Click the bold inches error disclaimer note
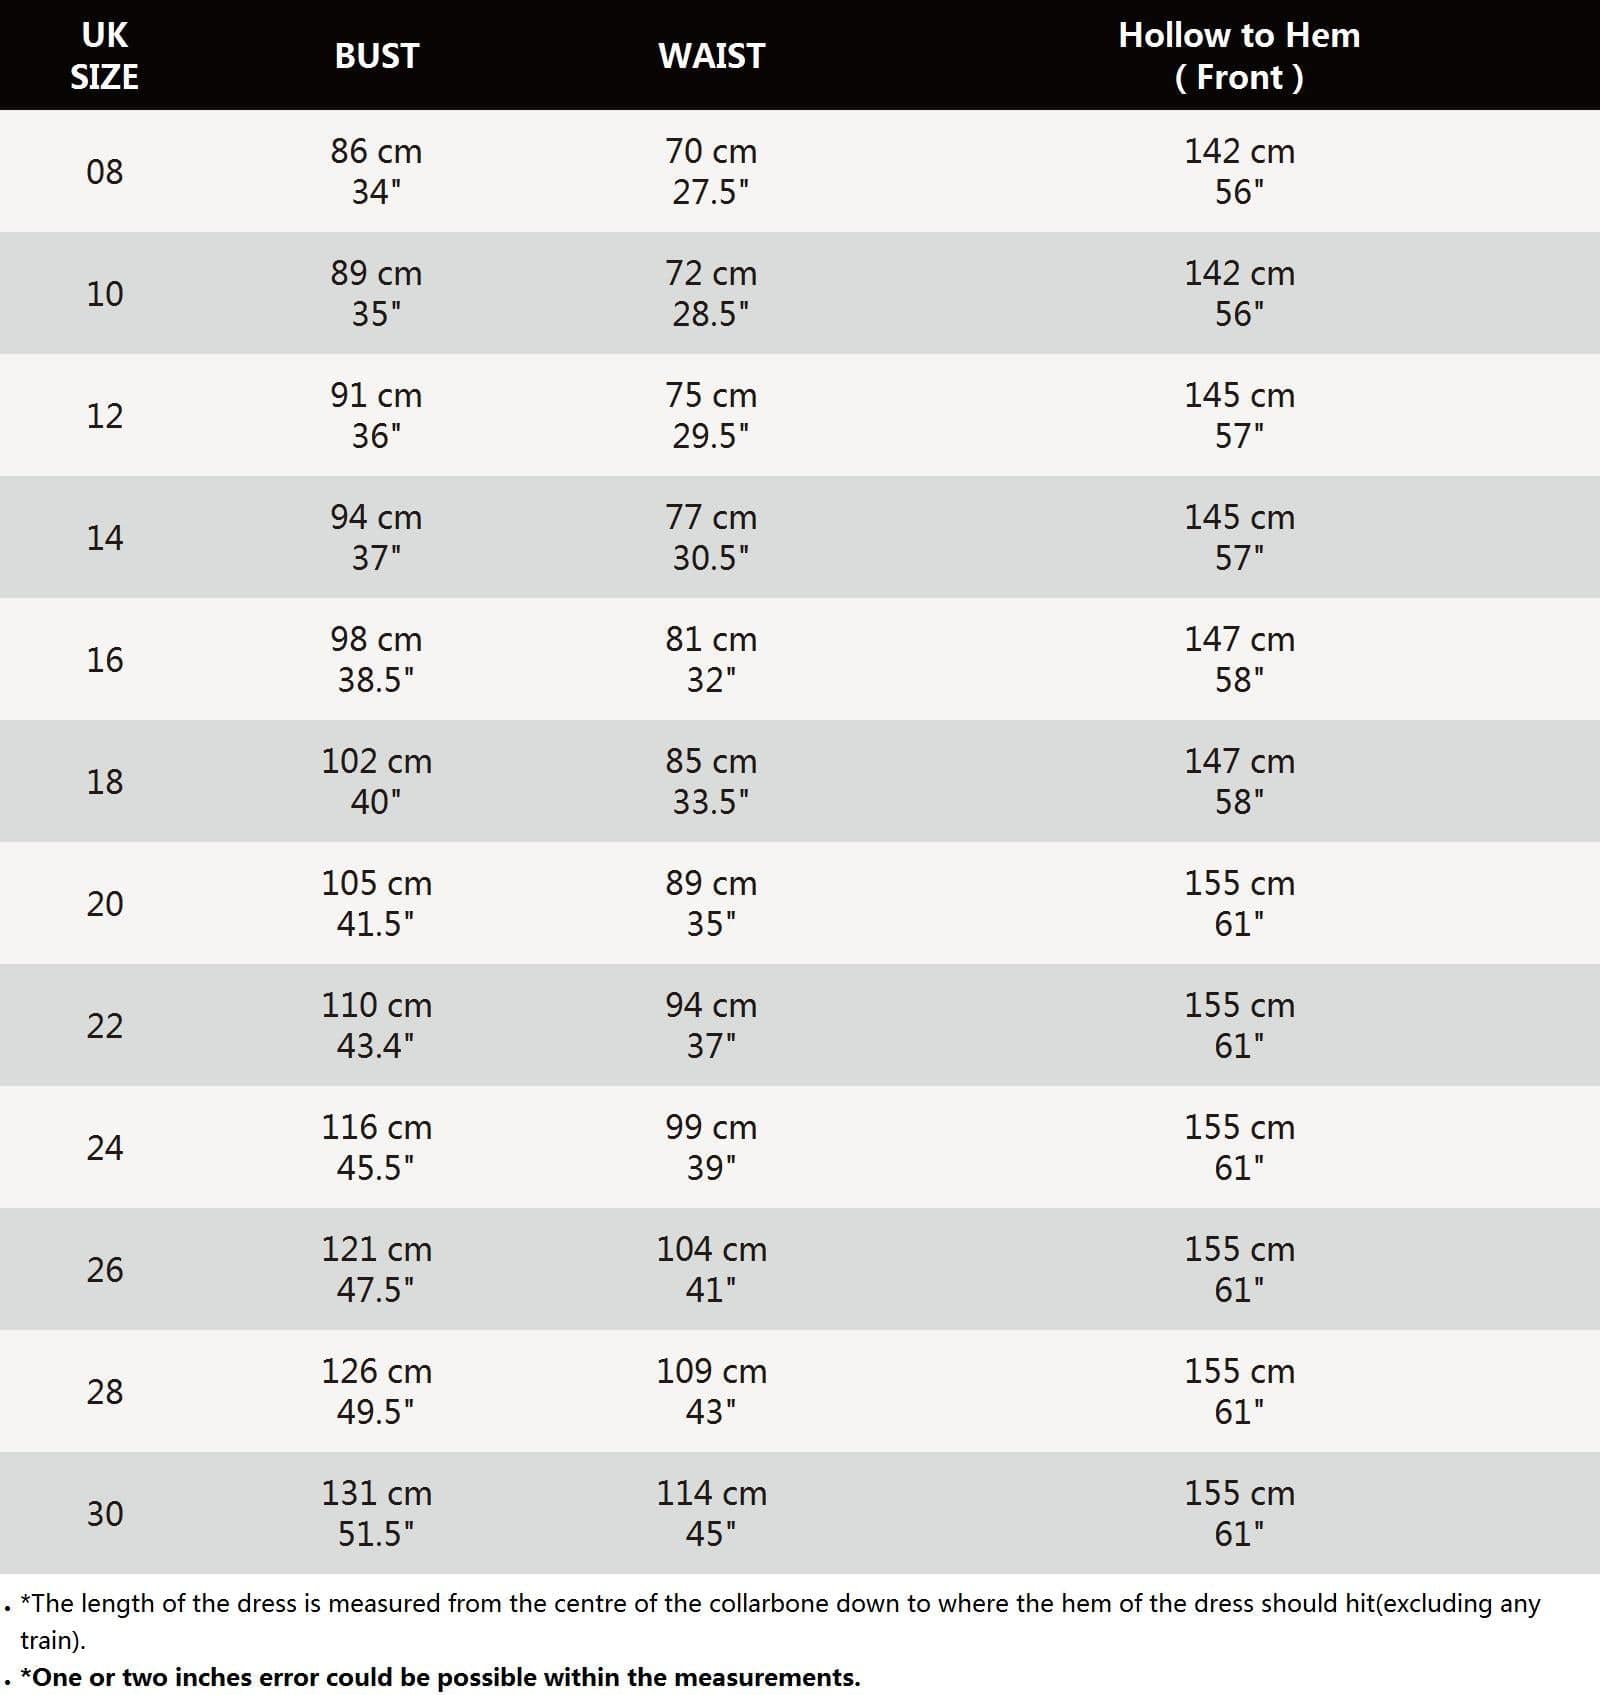Image resolution: width=1600 pixels, height=1695 pixels. (x=440, y=1677)
